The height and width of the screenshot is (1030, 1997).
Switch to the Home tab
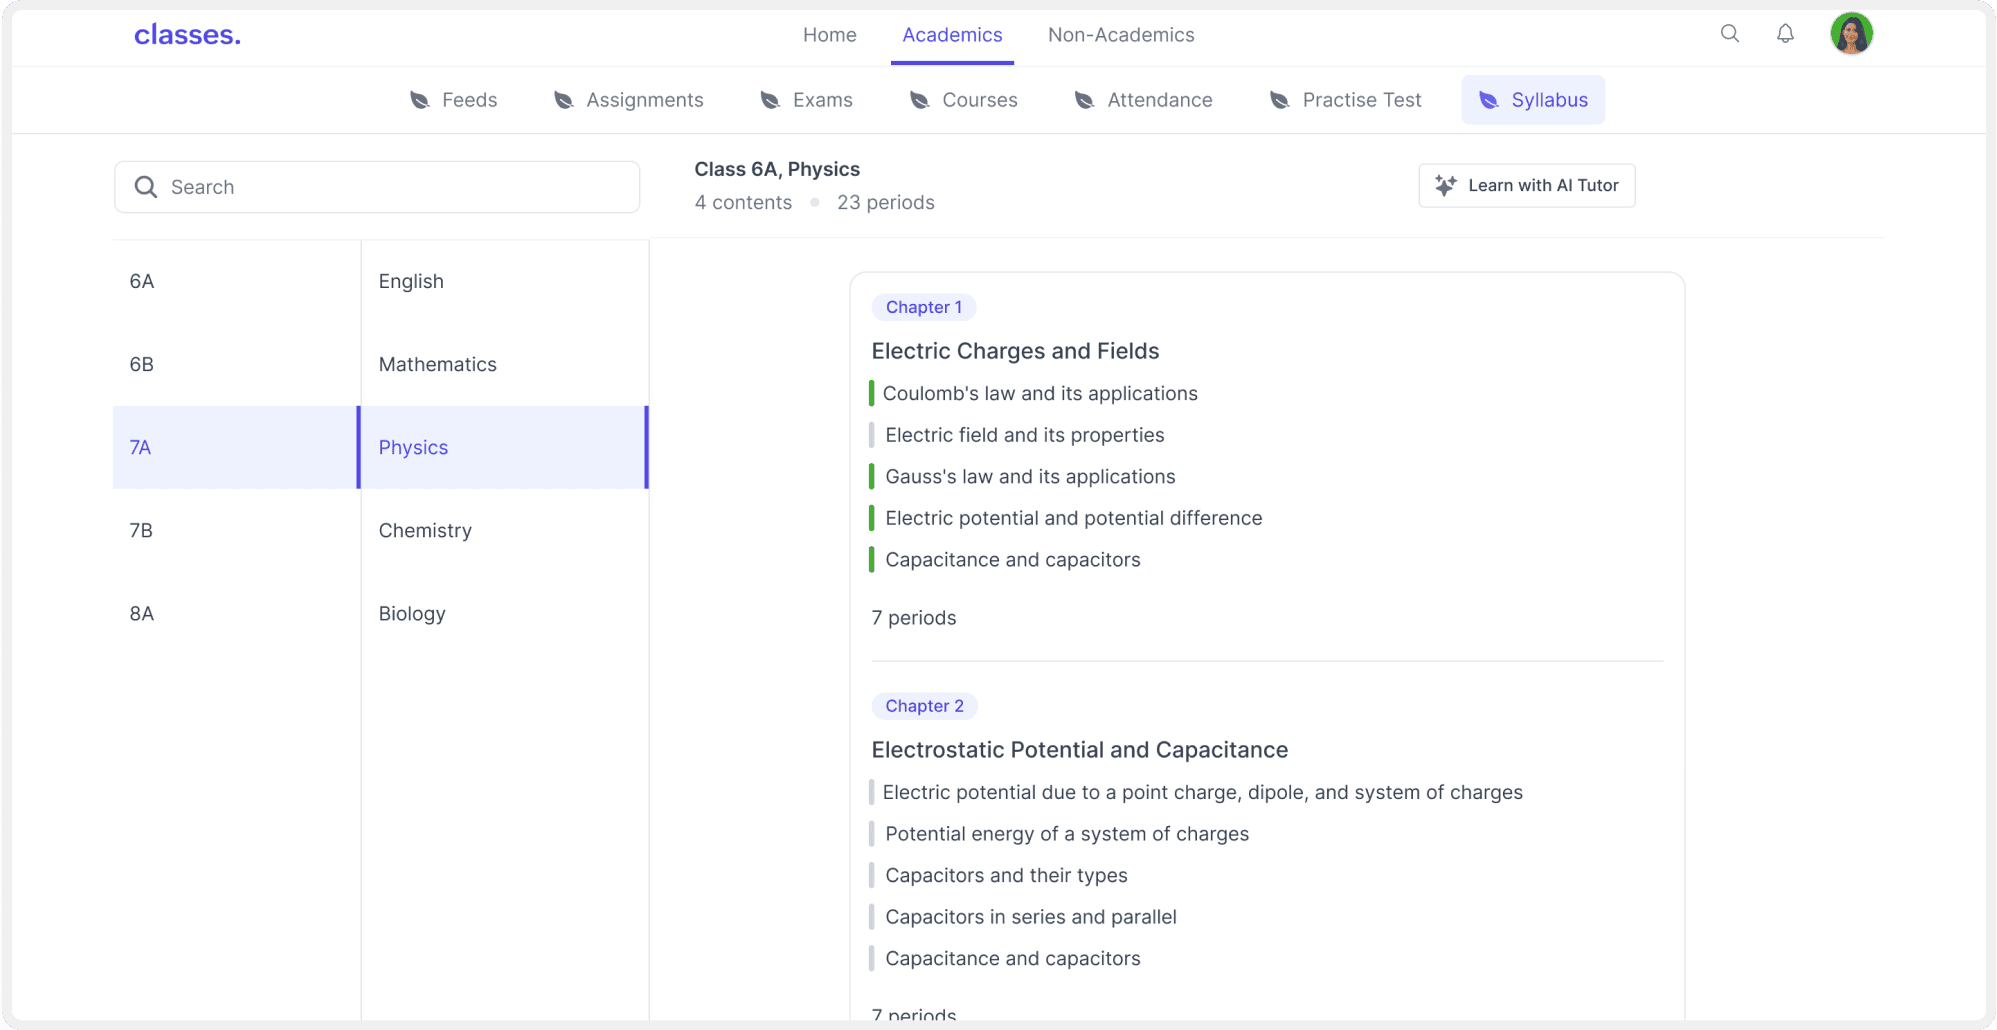coord(829,35)
